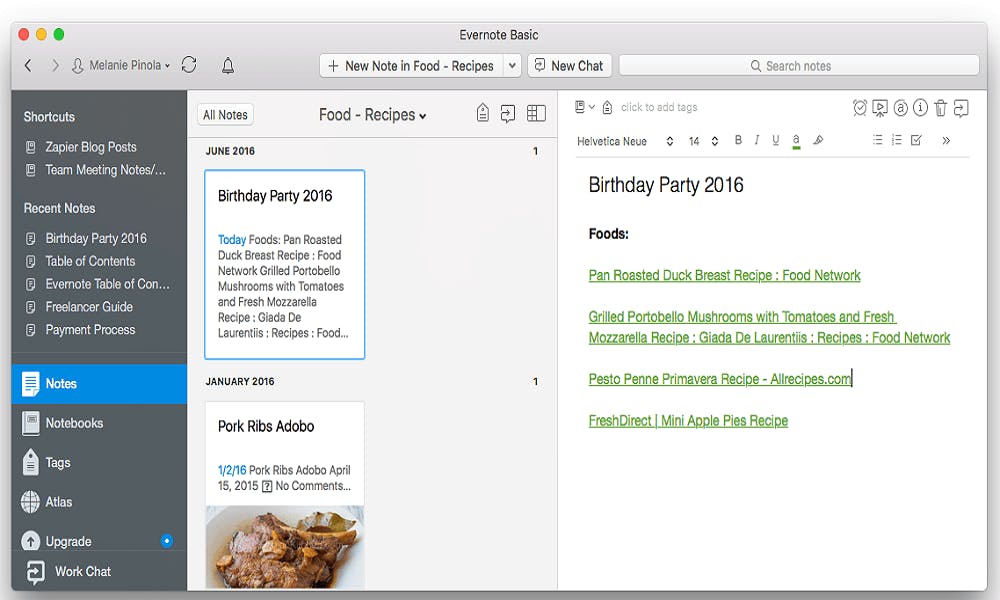Viewport: 1000px width, 600px height.
Task: Insert a numbered list
Action: click(897, 140)
